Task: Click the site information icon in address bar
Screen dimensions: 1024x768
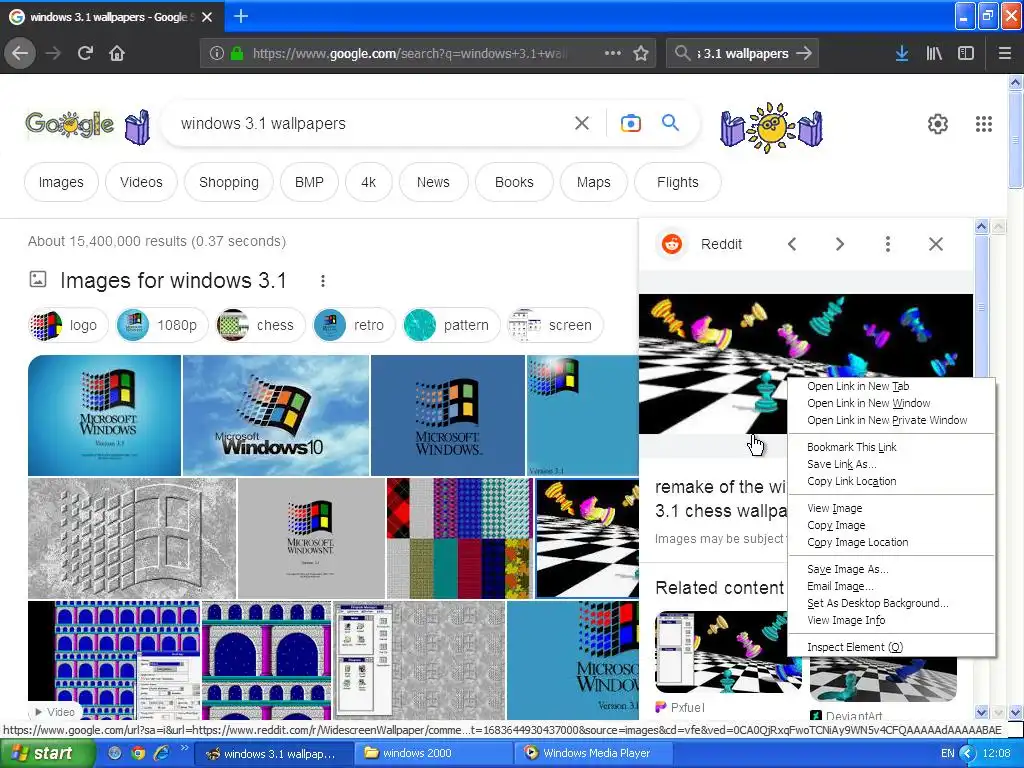Action: point(217,53)
